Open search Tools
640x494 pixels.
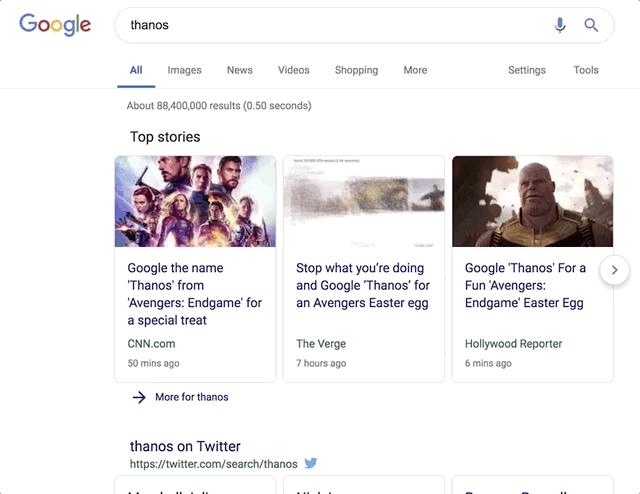click(x=586, y=70)
